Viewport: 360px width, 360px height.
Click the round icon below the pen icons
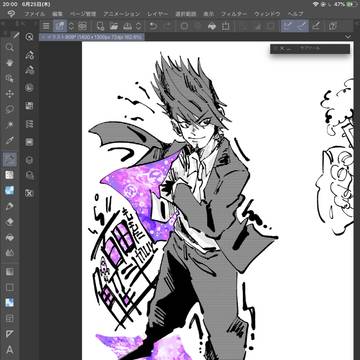tap(29, 88)
